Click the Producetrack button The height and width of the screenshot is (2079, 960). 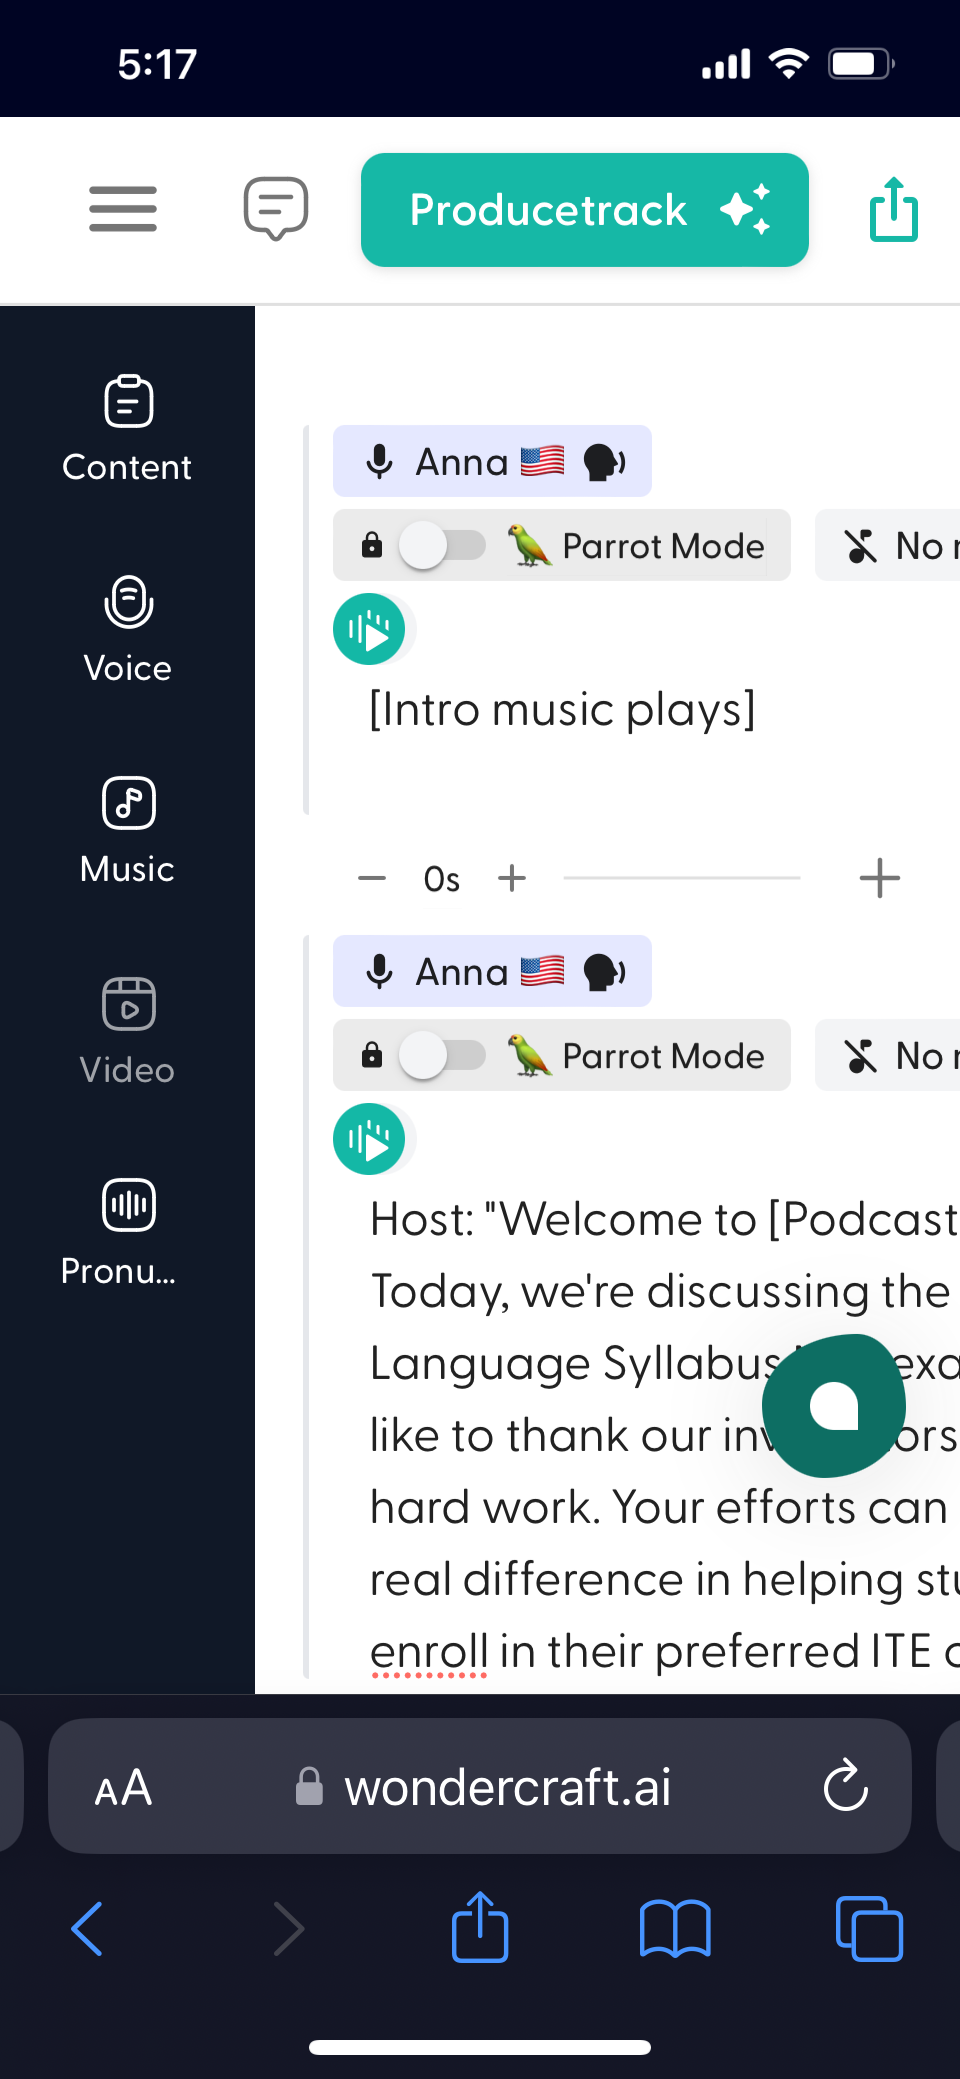(584, 210)
